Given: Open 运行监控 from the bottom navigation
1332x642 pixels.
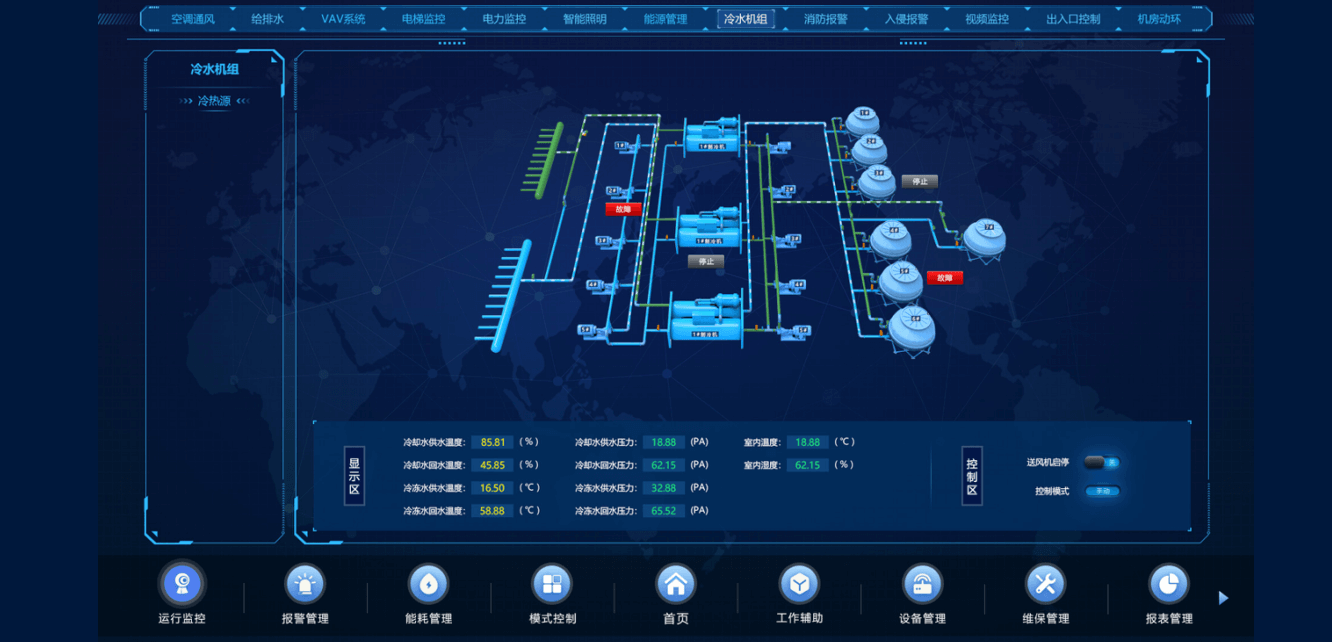Looking at the screenshot, I should (182, 583).
